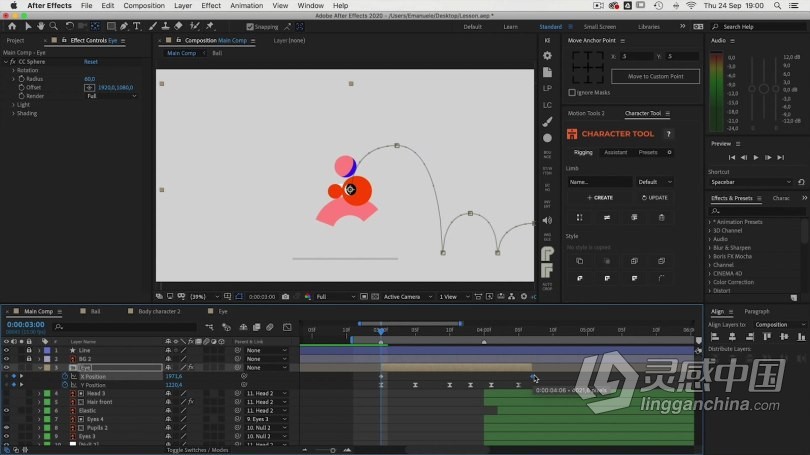Toggle the Radius stopwatch in Effect Controls
The height and width of the screenshot is (455, 810).
pos(21,79)
